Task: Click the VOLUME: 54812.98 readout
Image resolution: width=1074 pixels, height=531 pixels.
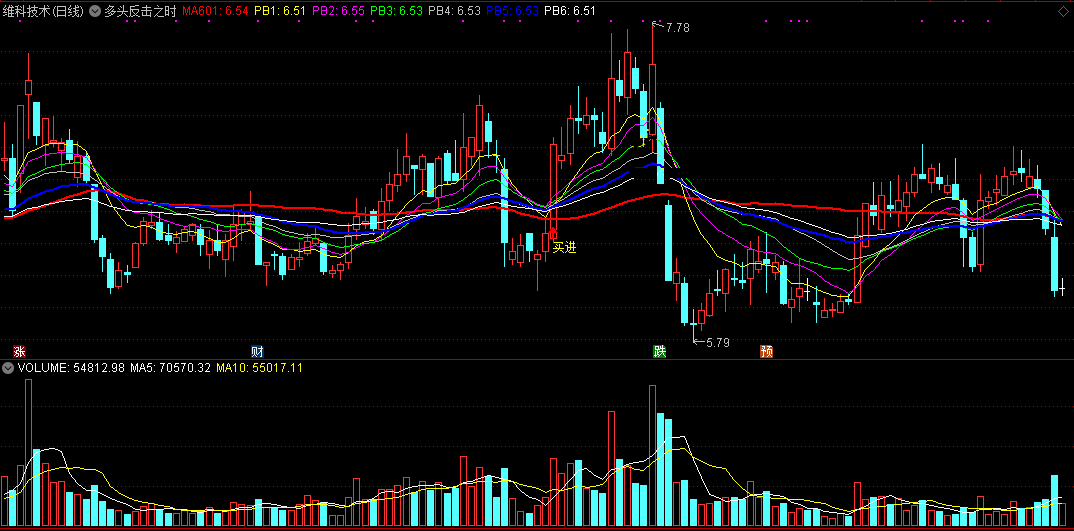Action: 71,368
